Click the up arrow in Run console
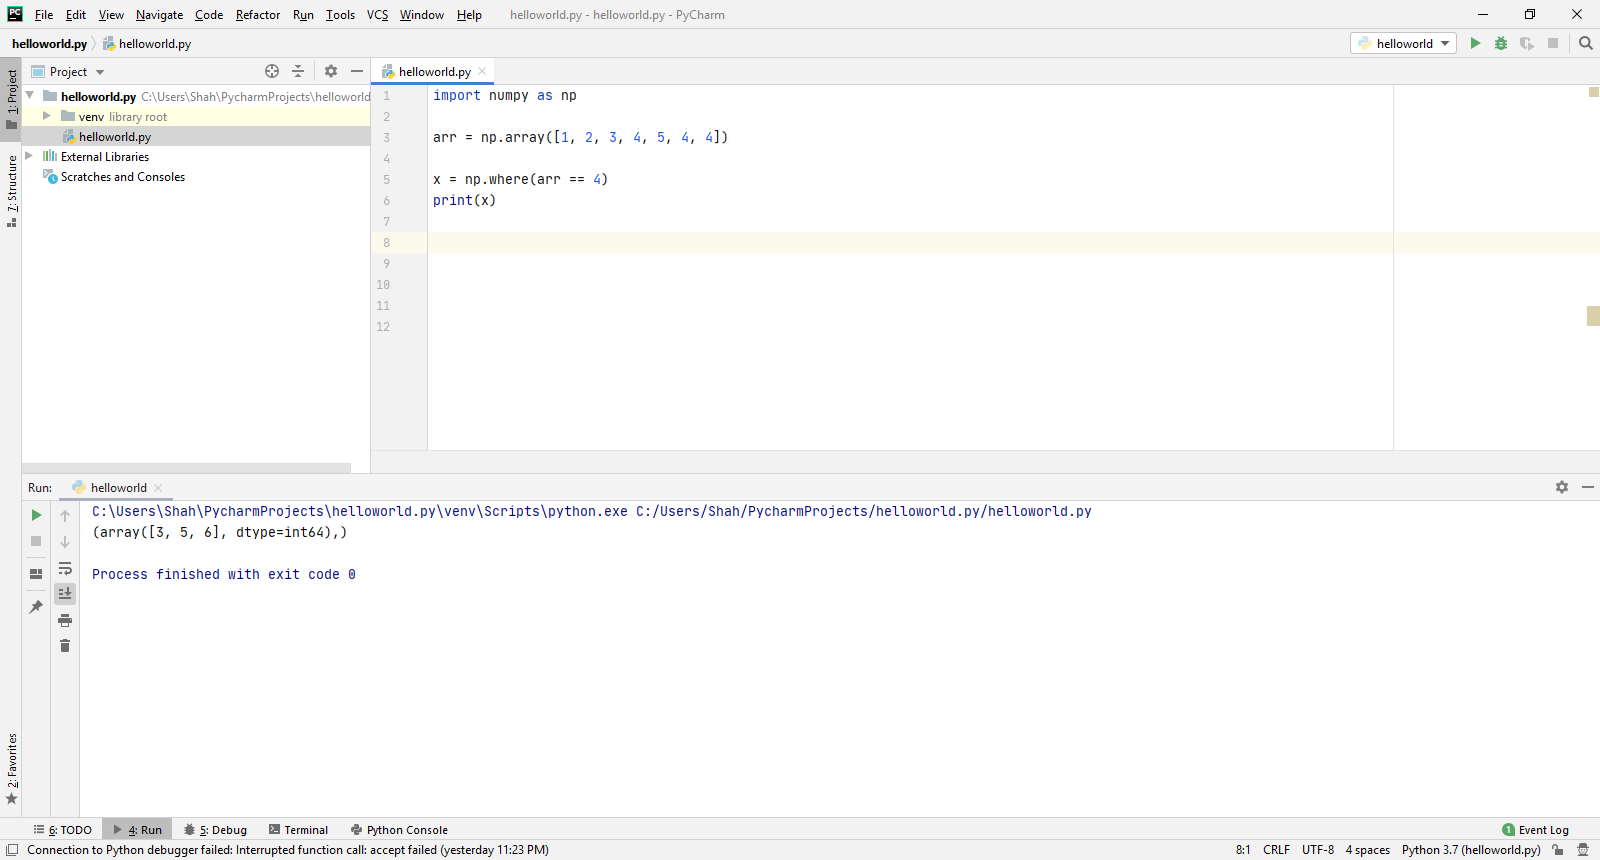This screenshot has width=1600, height=860. 65,516
